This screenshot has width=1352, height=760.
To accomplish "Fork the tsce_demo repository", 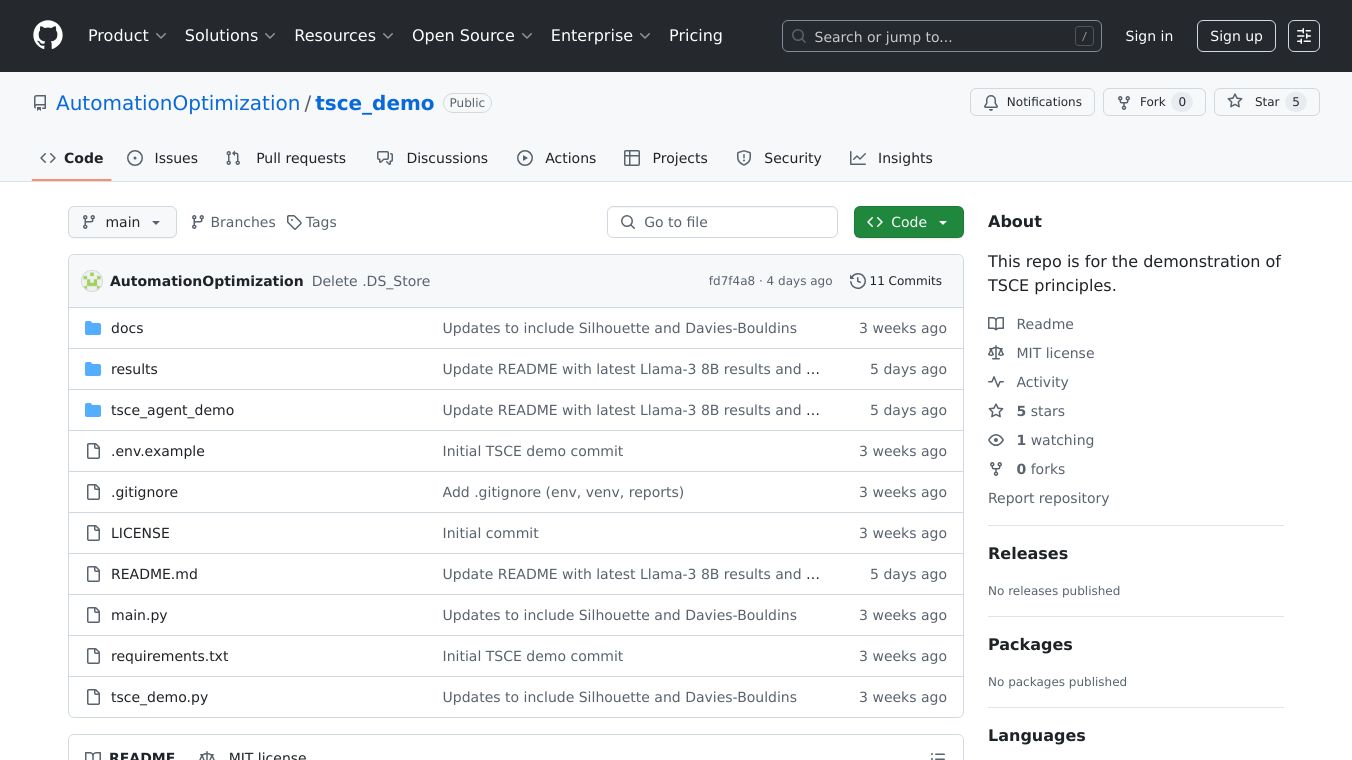I will click(1153, 102).
